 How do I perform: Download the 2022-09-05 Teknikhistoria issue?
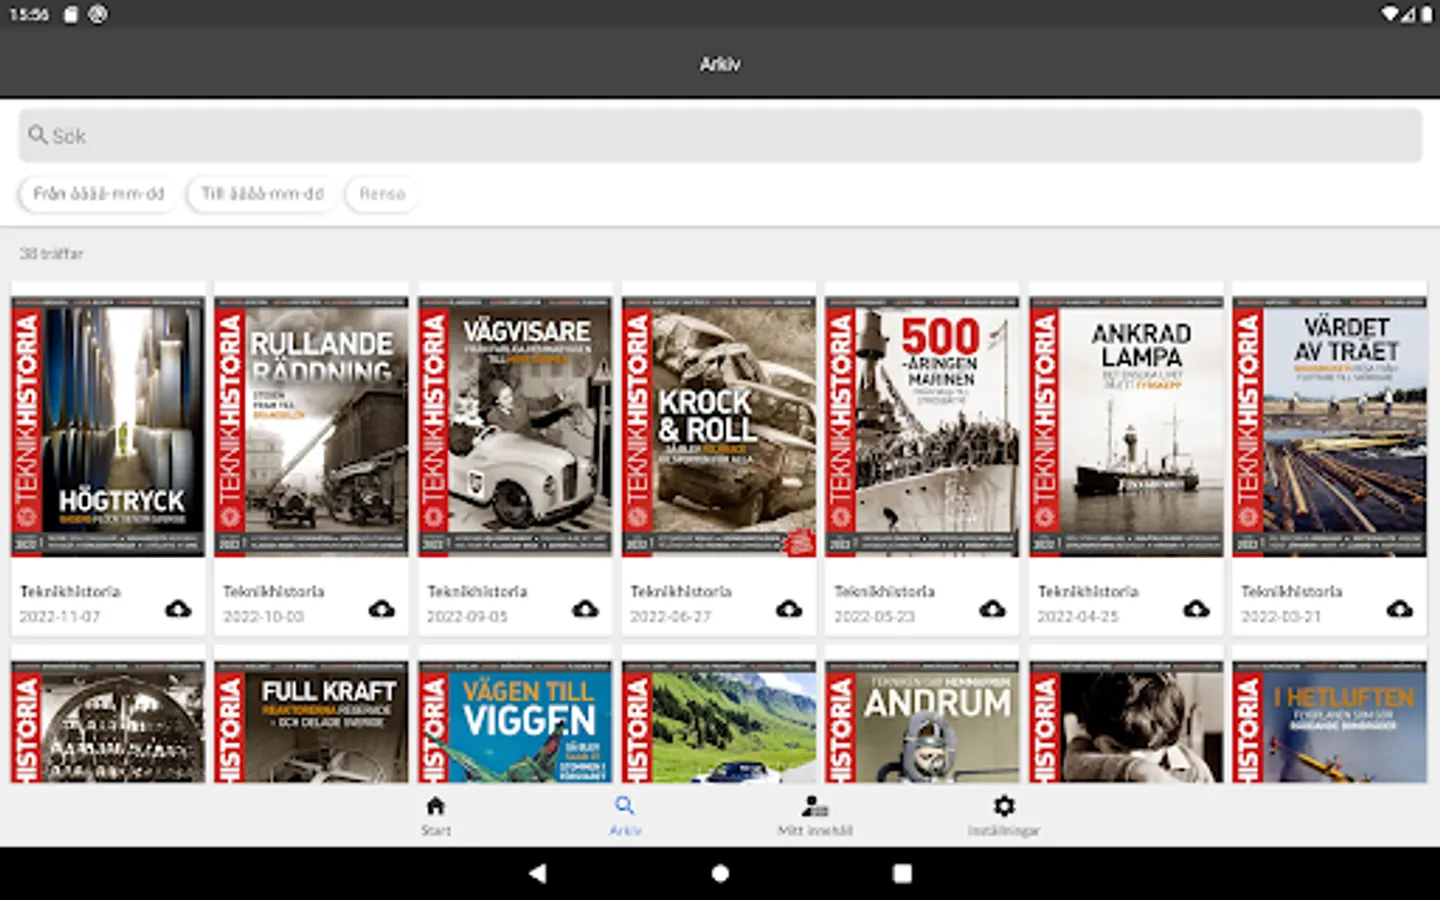[x=585, y=608]
